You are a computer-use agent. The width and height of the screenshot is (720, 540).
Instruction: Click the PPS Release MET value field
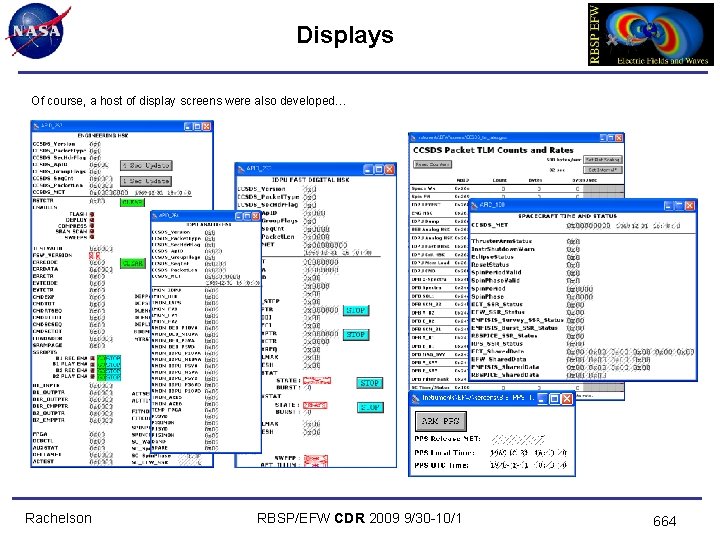(518, 439)
